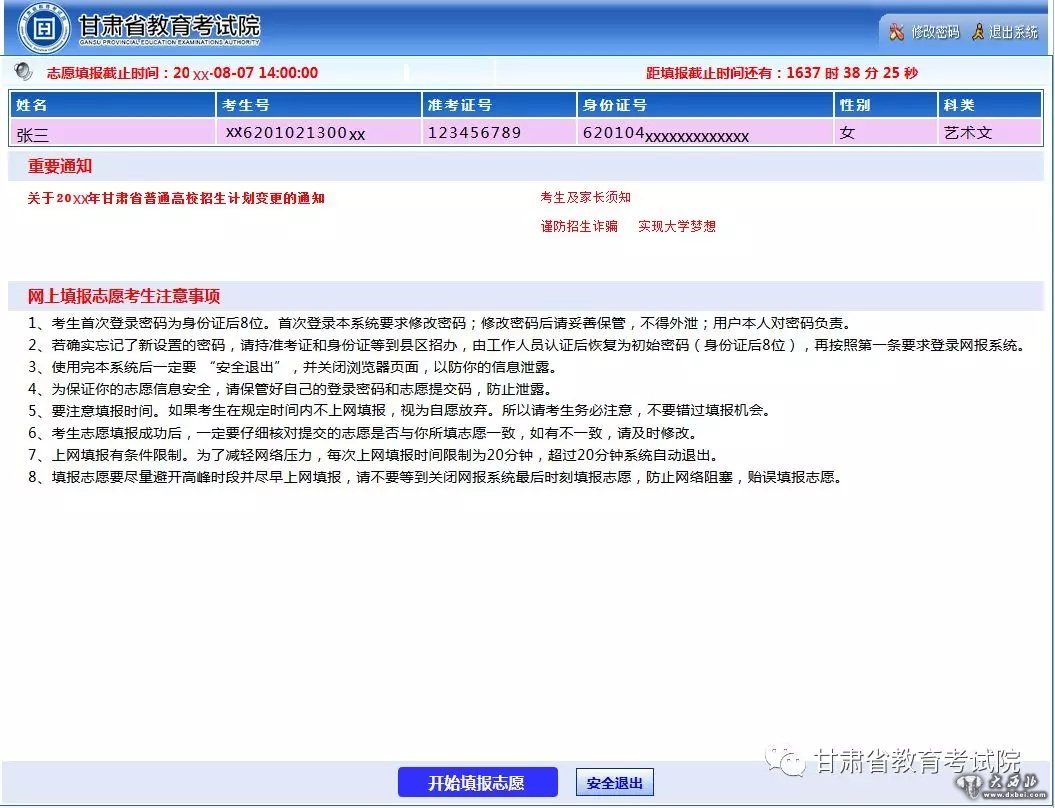Click the WeChat watermark icon near bottom
Image resolution: width=1055 pixels, height=808 pixels.
790,762
